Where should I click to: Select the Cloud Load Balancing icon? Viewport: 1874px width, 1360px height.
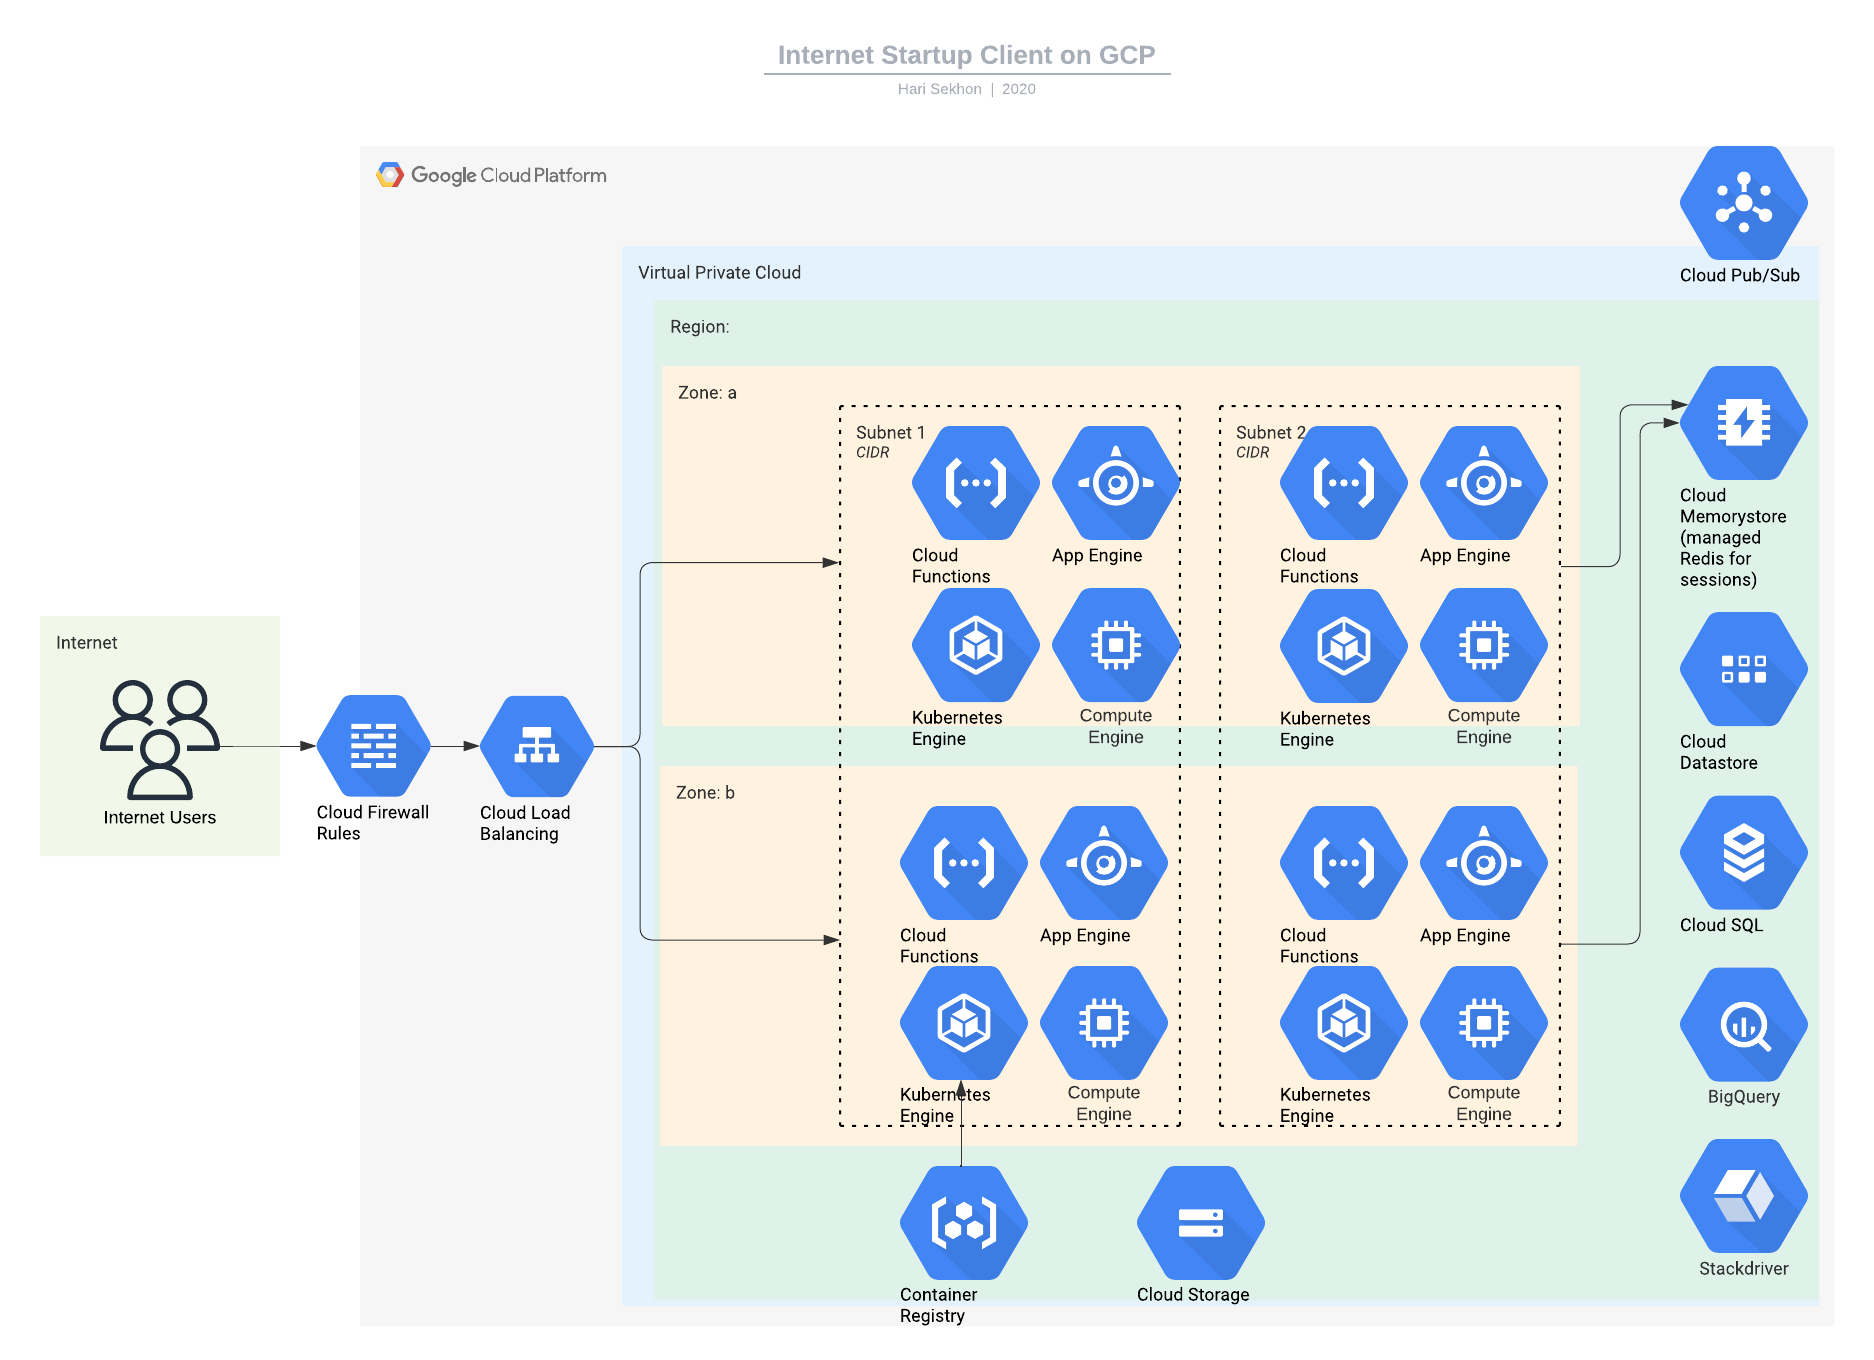pos(537,746)
